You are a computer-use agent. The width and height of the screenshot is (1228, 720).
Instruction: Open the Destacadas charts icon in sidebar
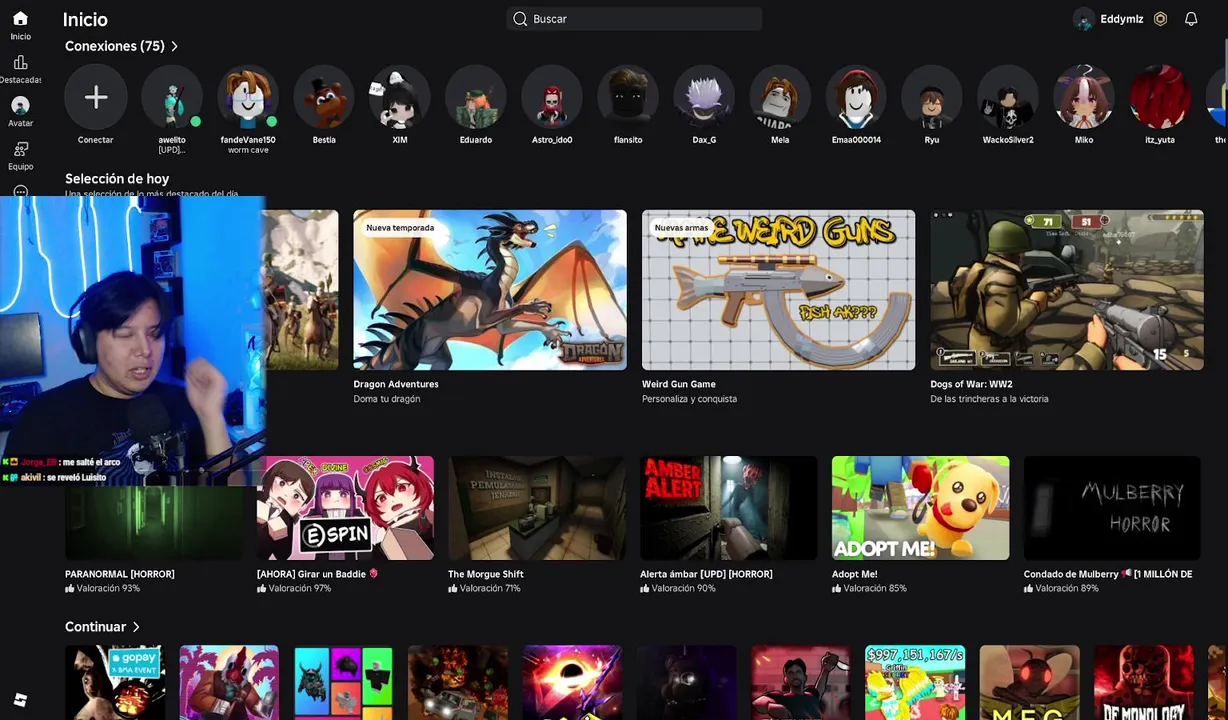pos(20,62)
